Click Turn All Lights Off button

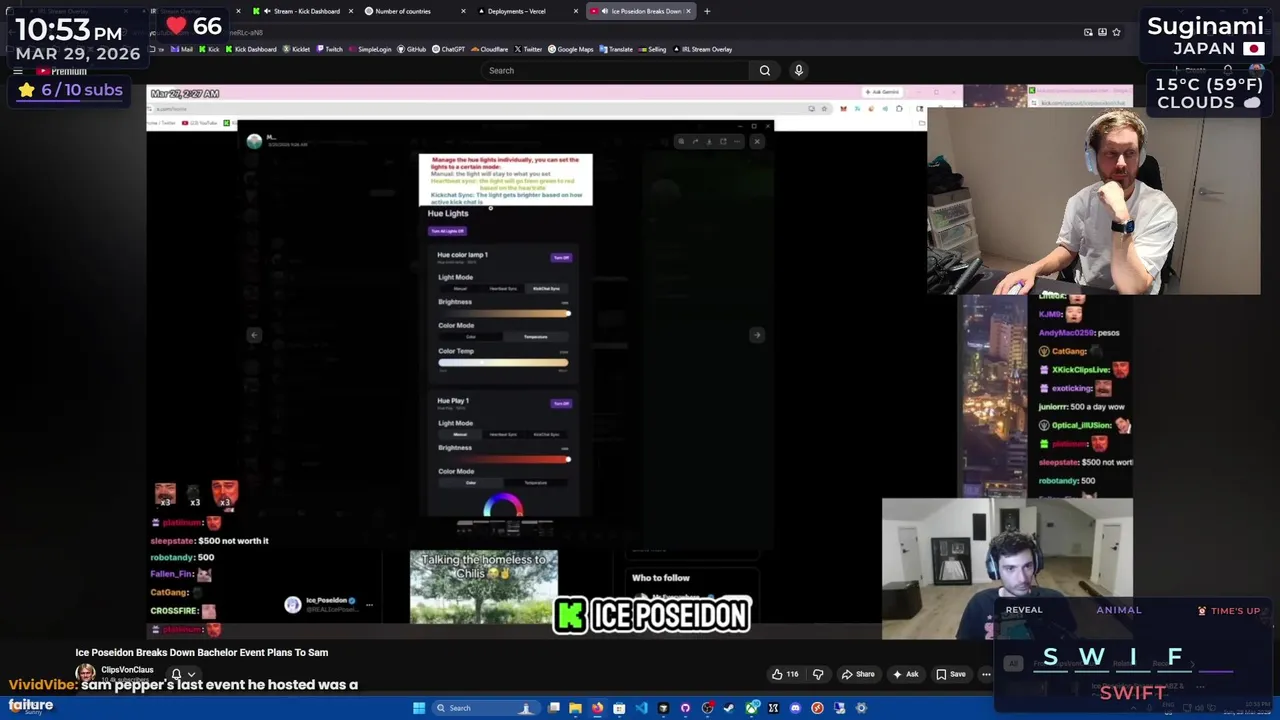[x=447, y=231]
